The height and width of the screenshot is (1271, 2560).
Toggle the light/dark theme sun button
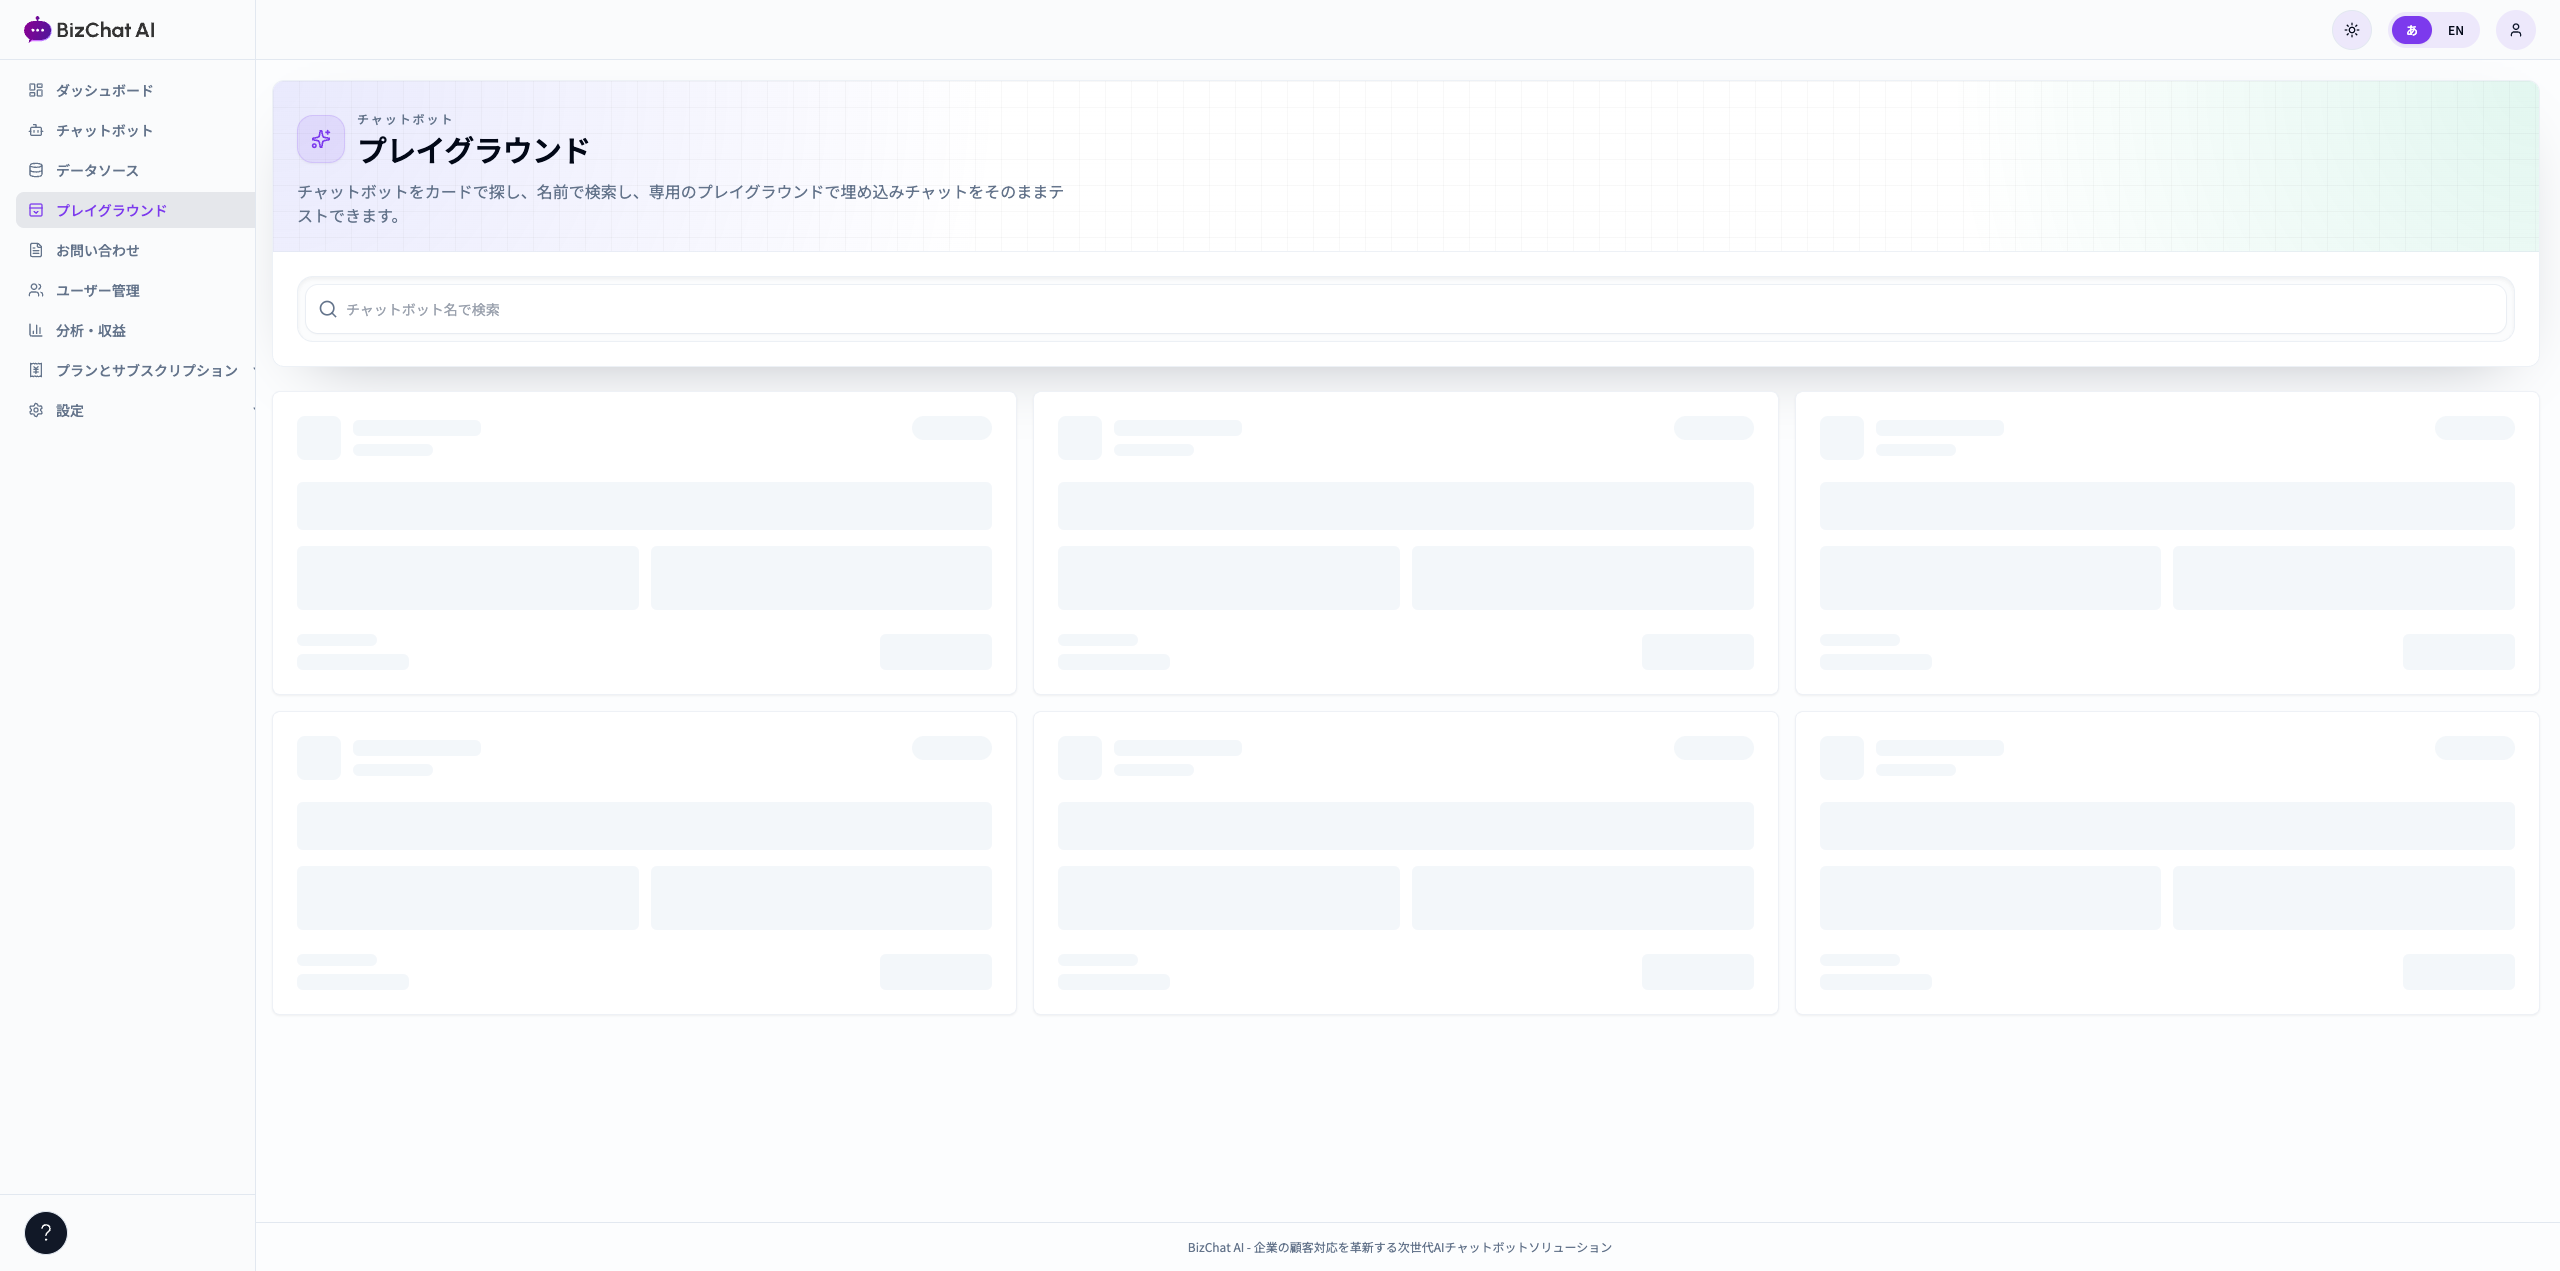point(2351,30)
